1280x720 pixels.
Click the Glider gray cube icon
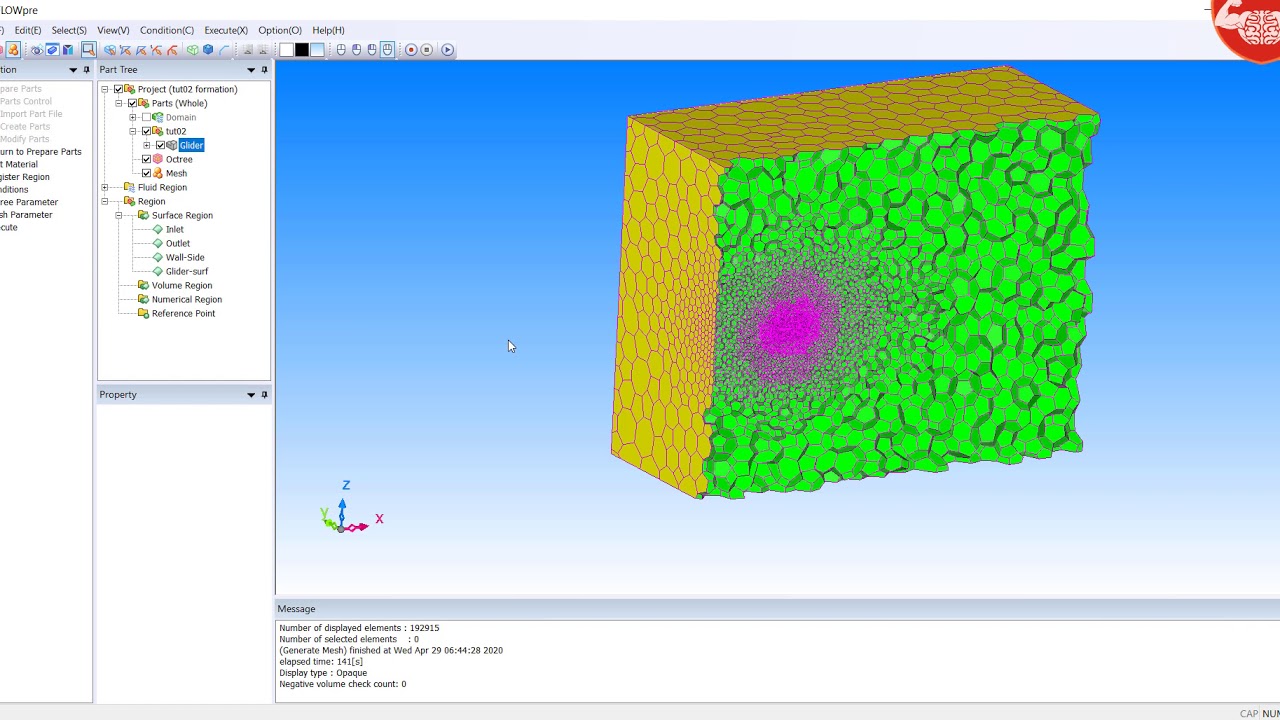click(172, 145)
